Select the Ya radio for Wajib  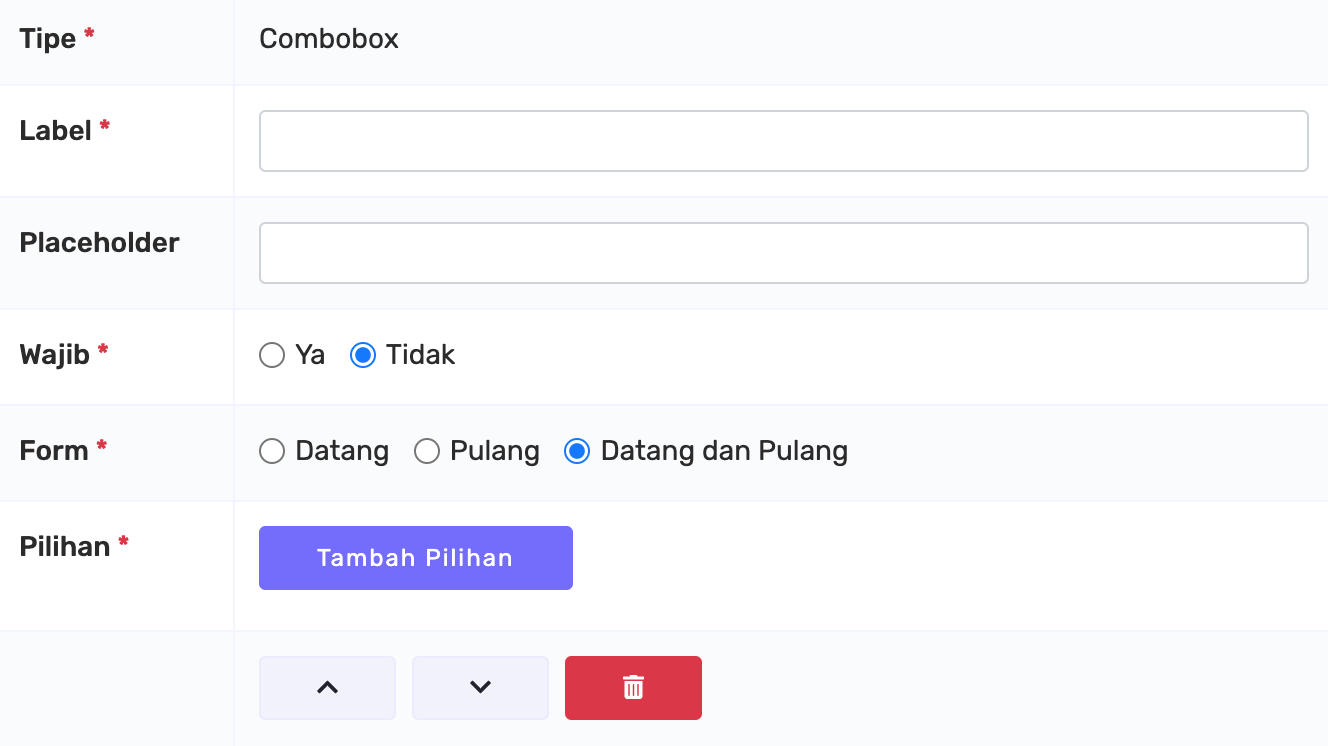click(272, 355)
